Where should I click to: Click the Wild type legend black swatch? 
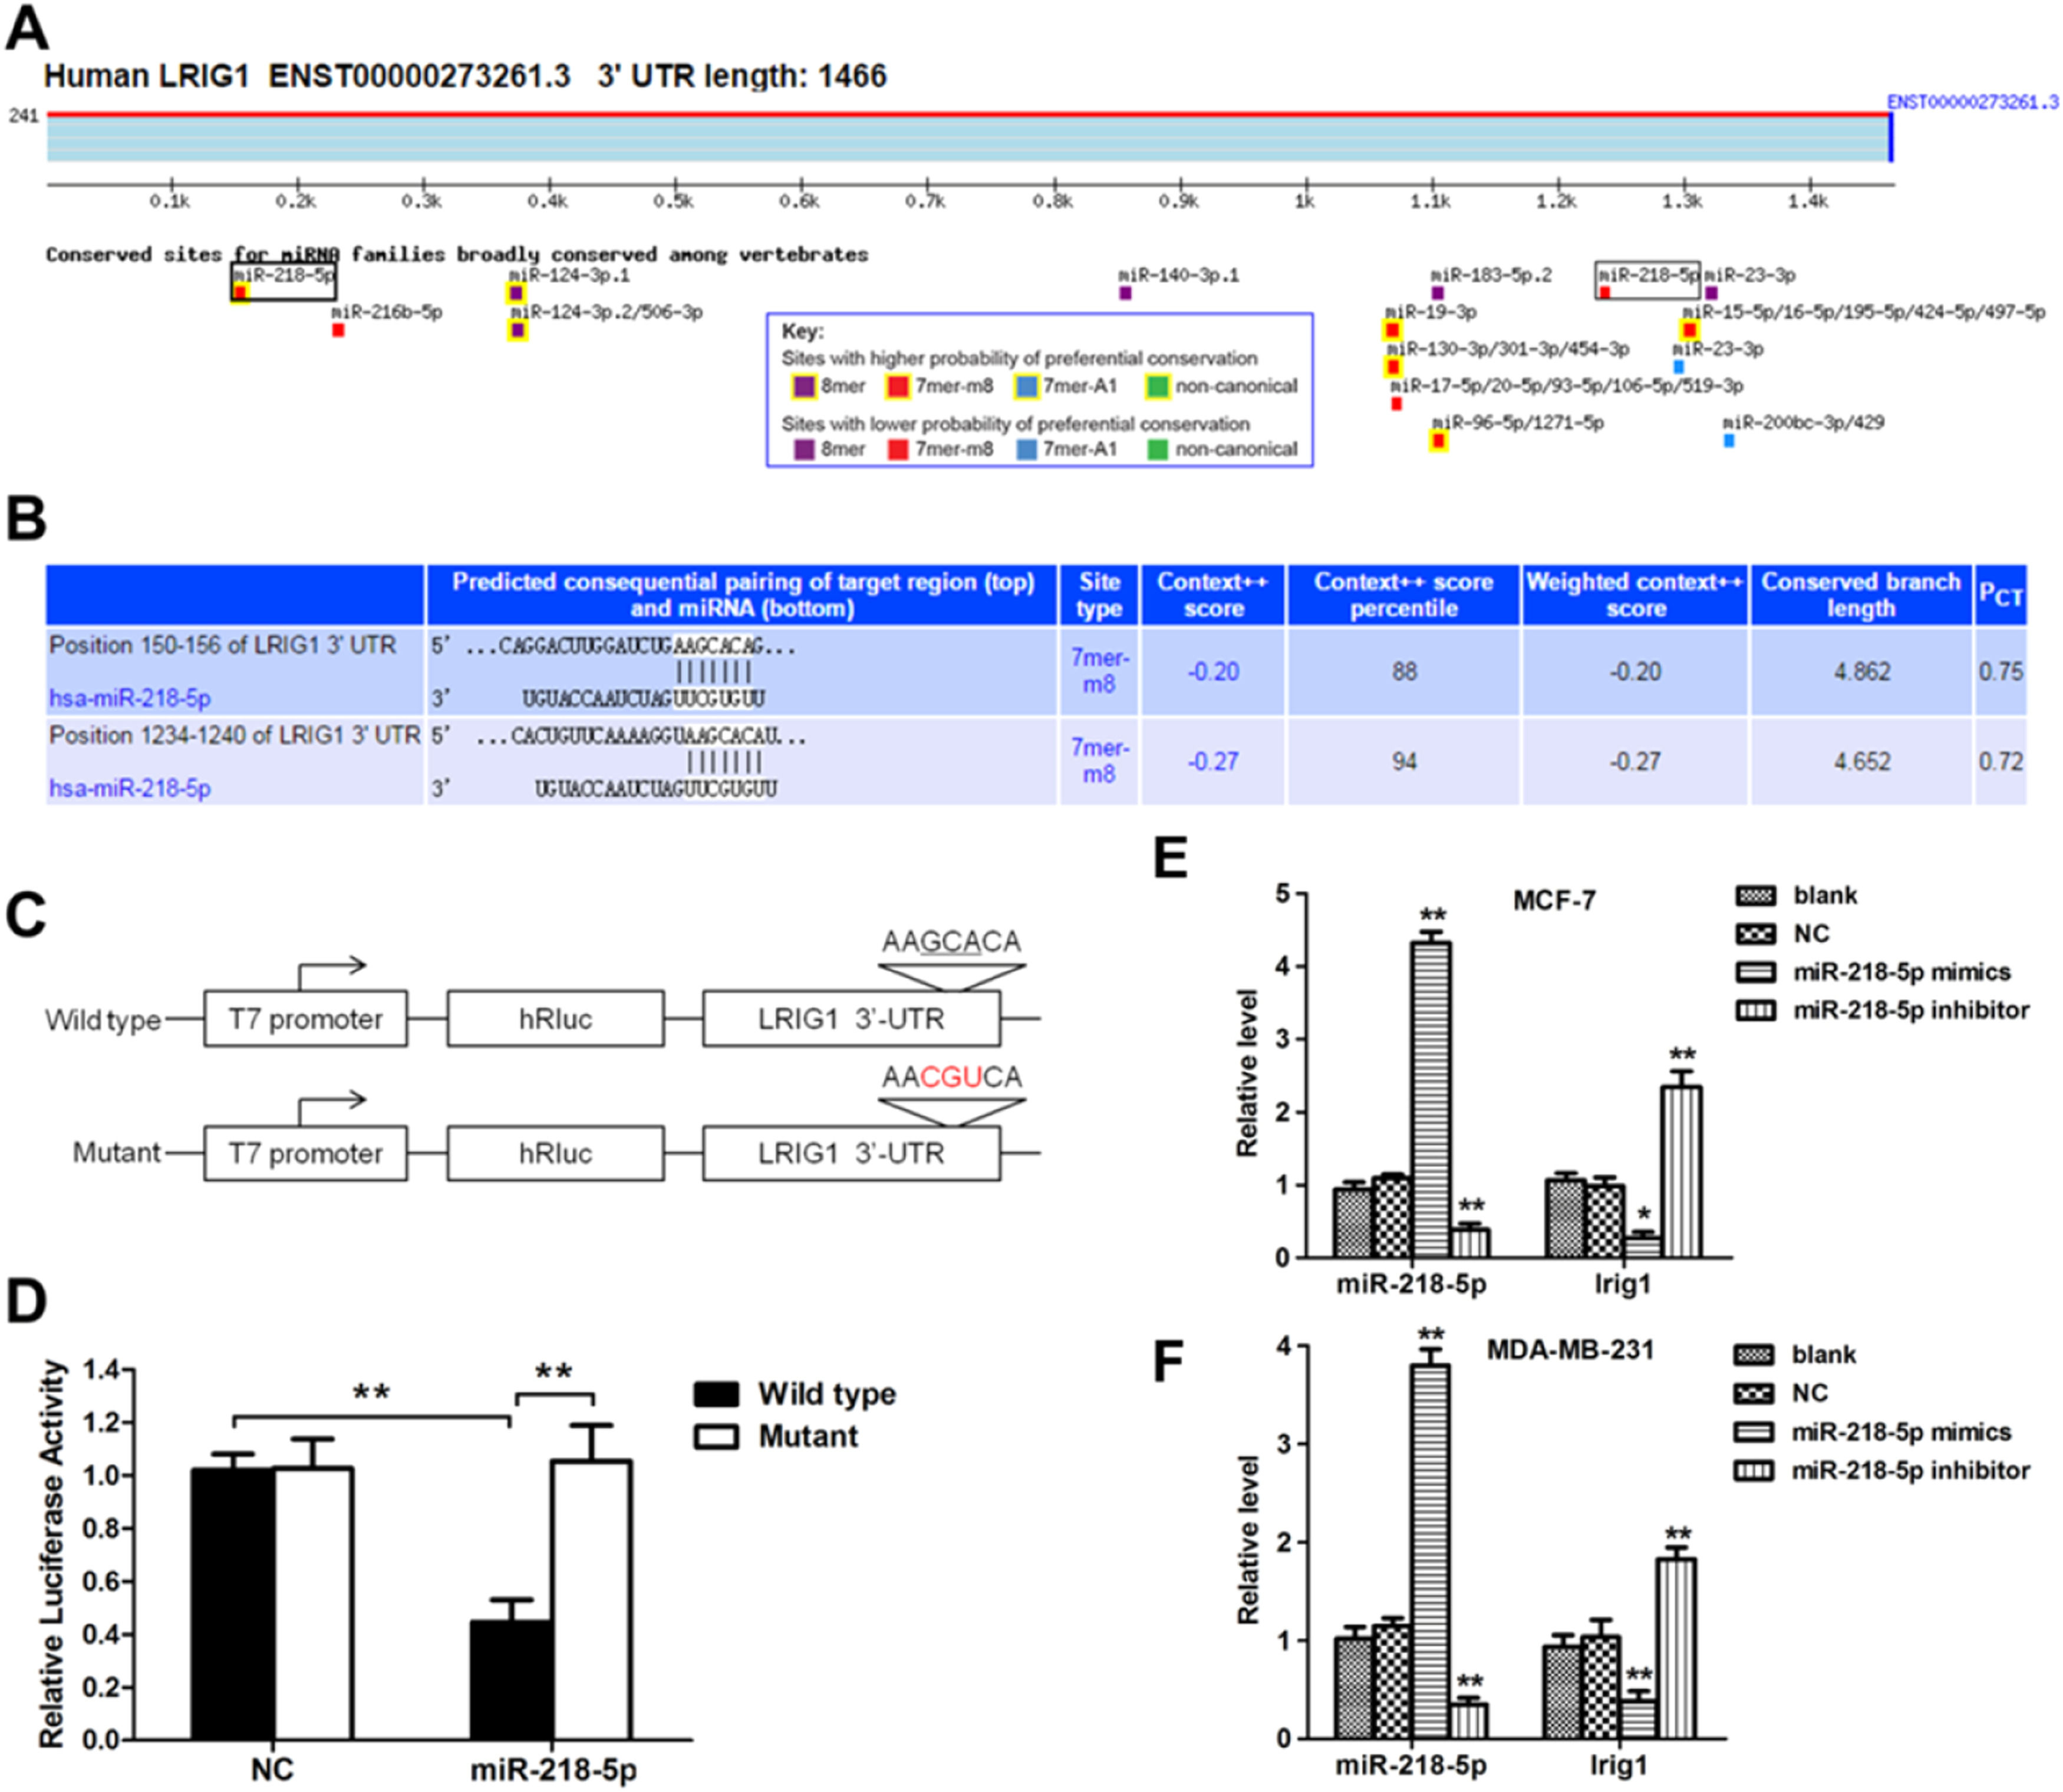[x=716, y=1394]
